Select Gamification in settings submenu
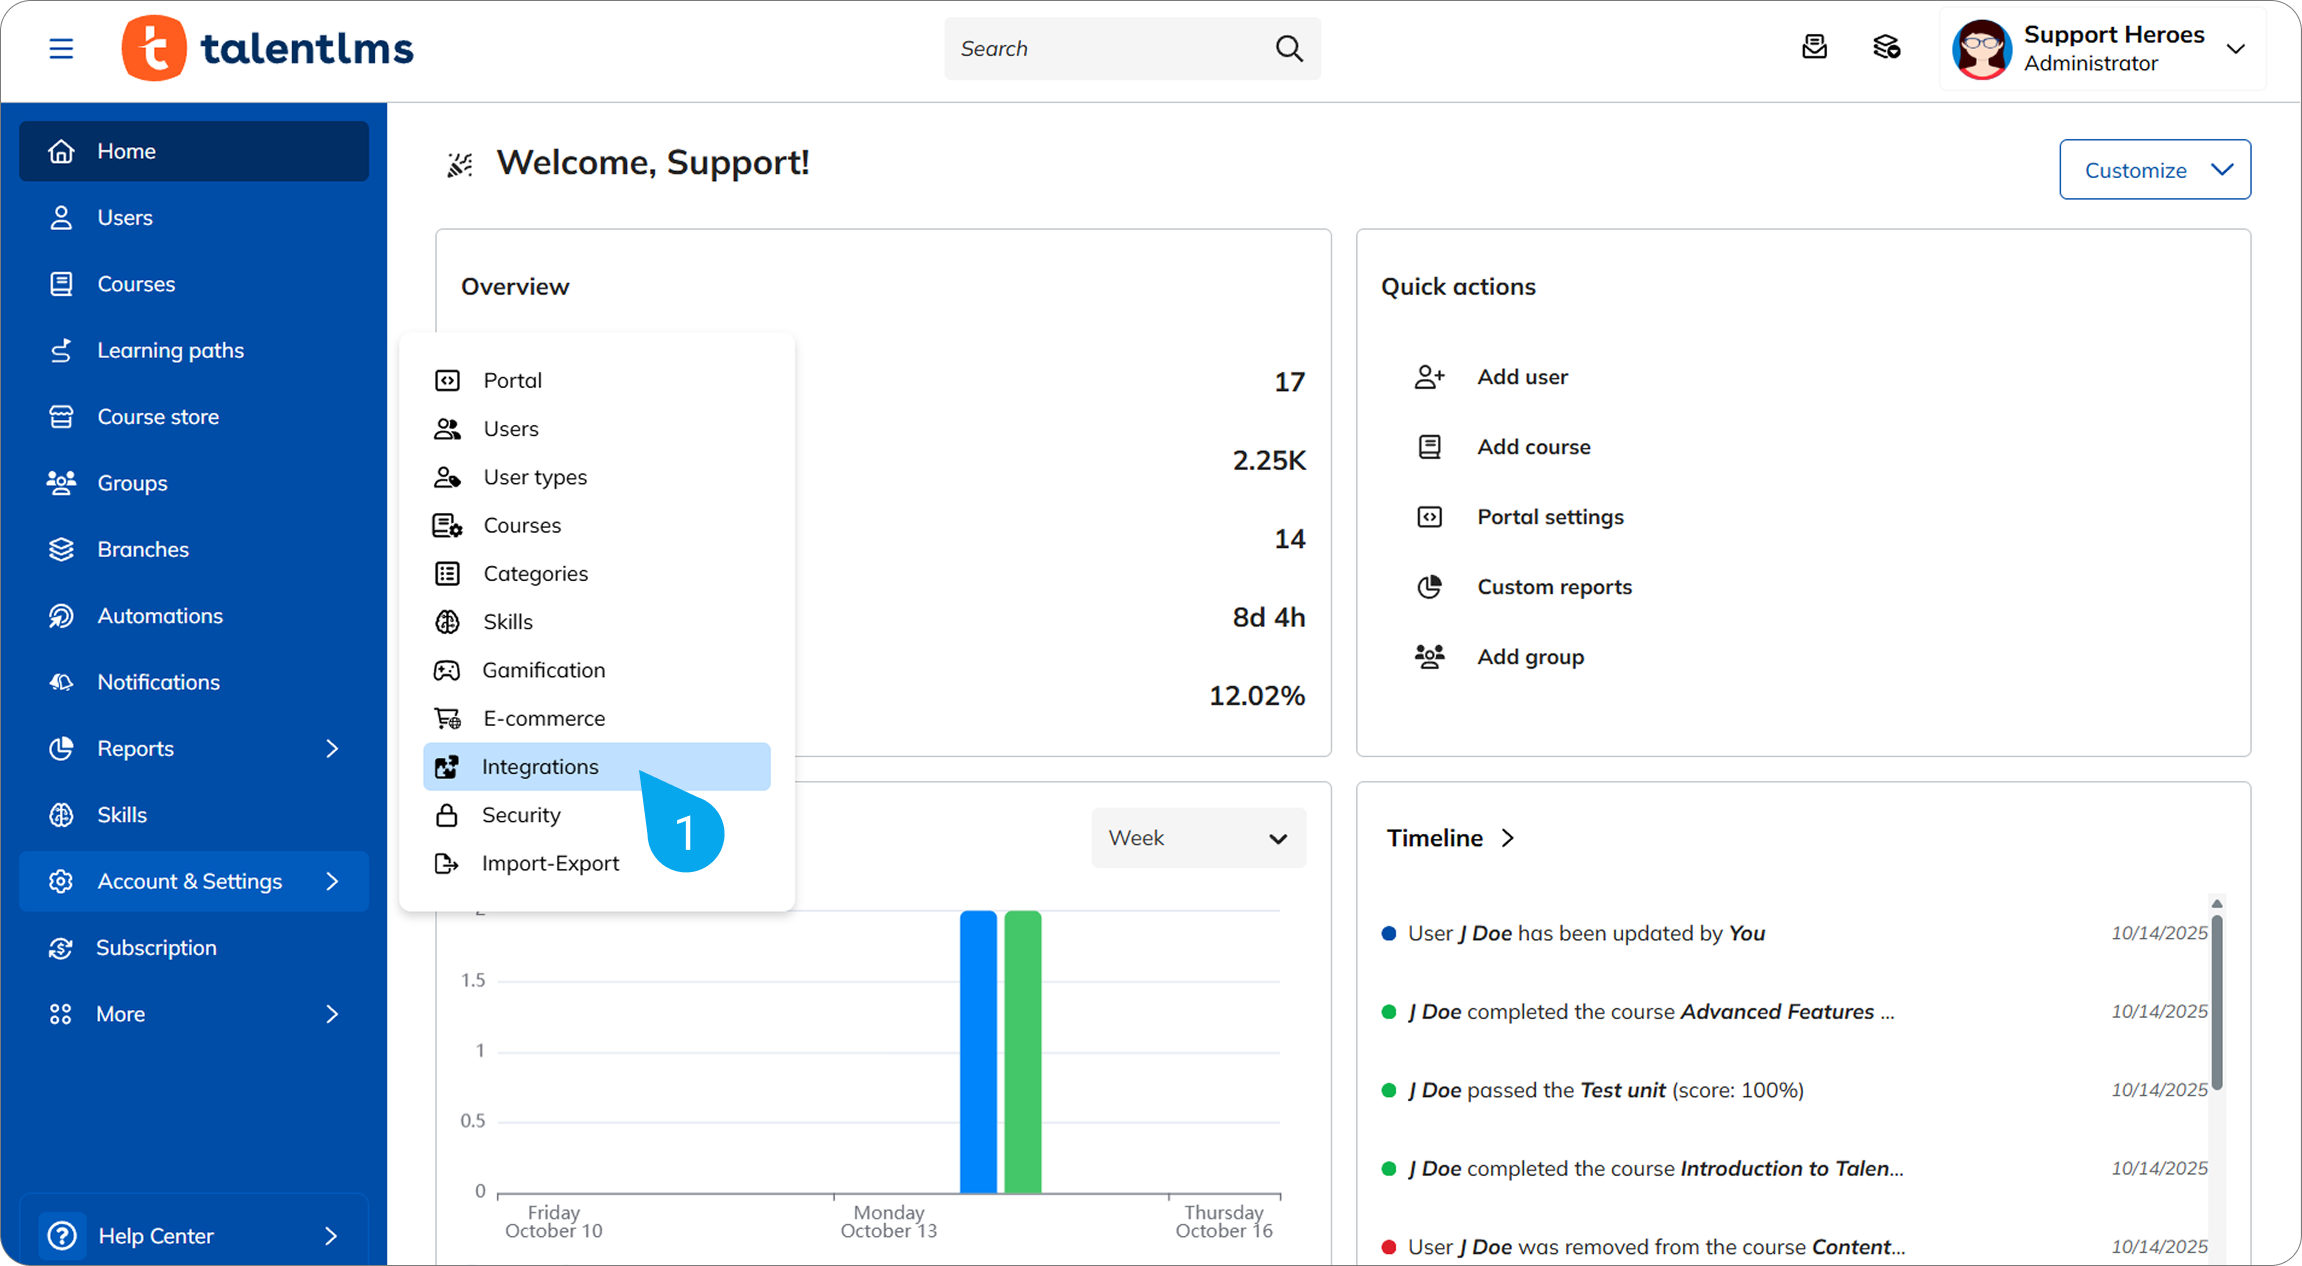 (x=543, y=670)
